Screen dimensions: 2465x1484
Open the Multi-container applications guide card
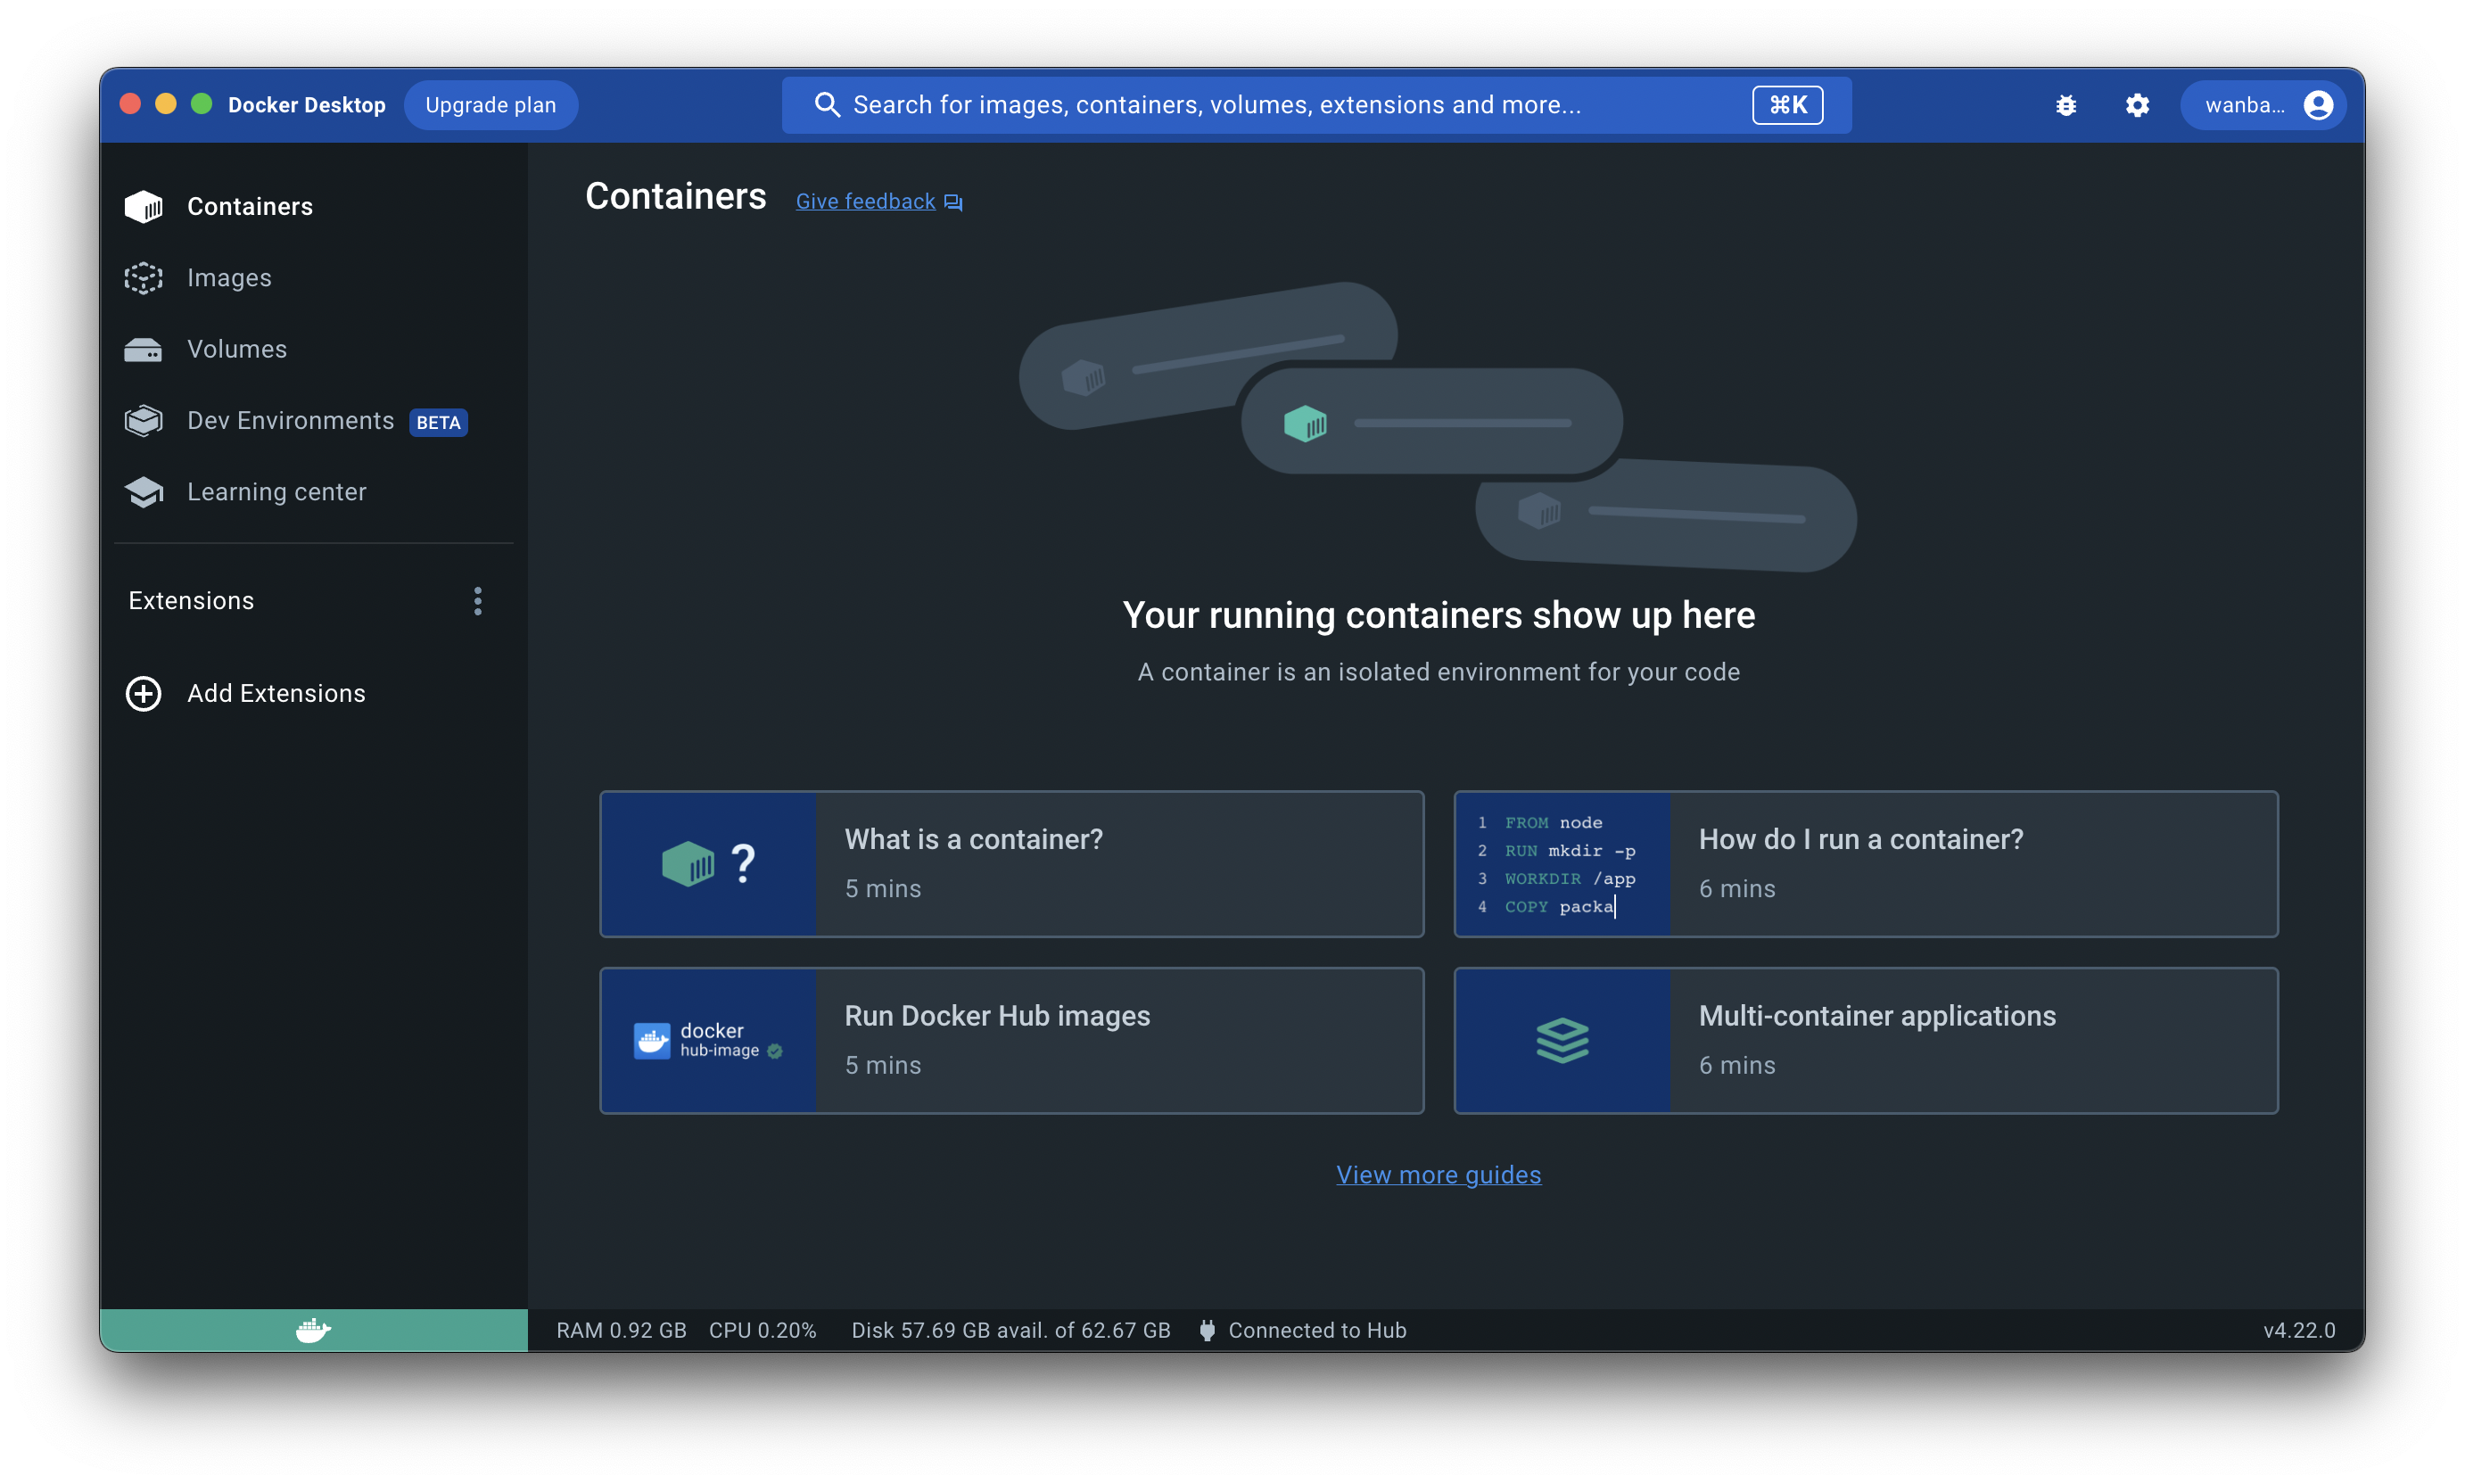pyautogui.click(x=1865, y=1040)
